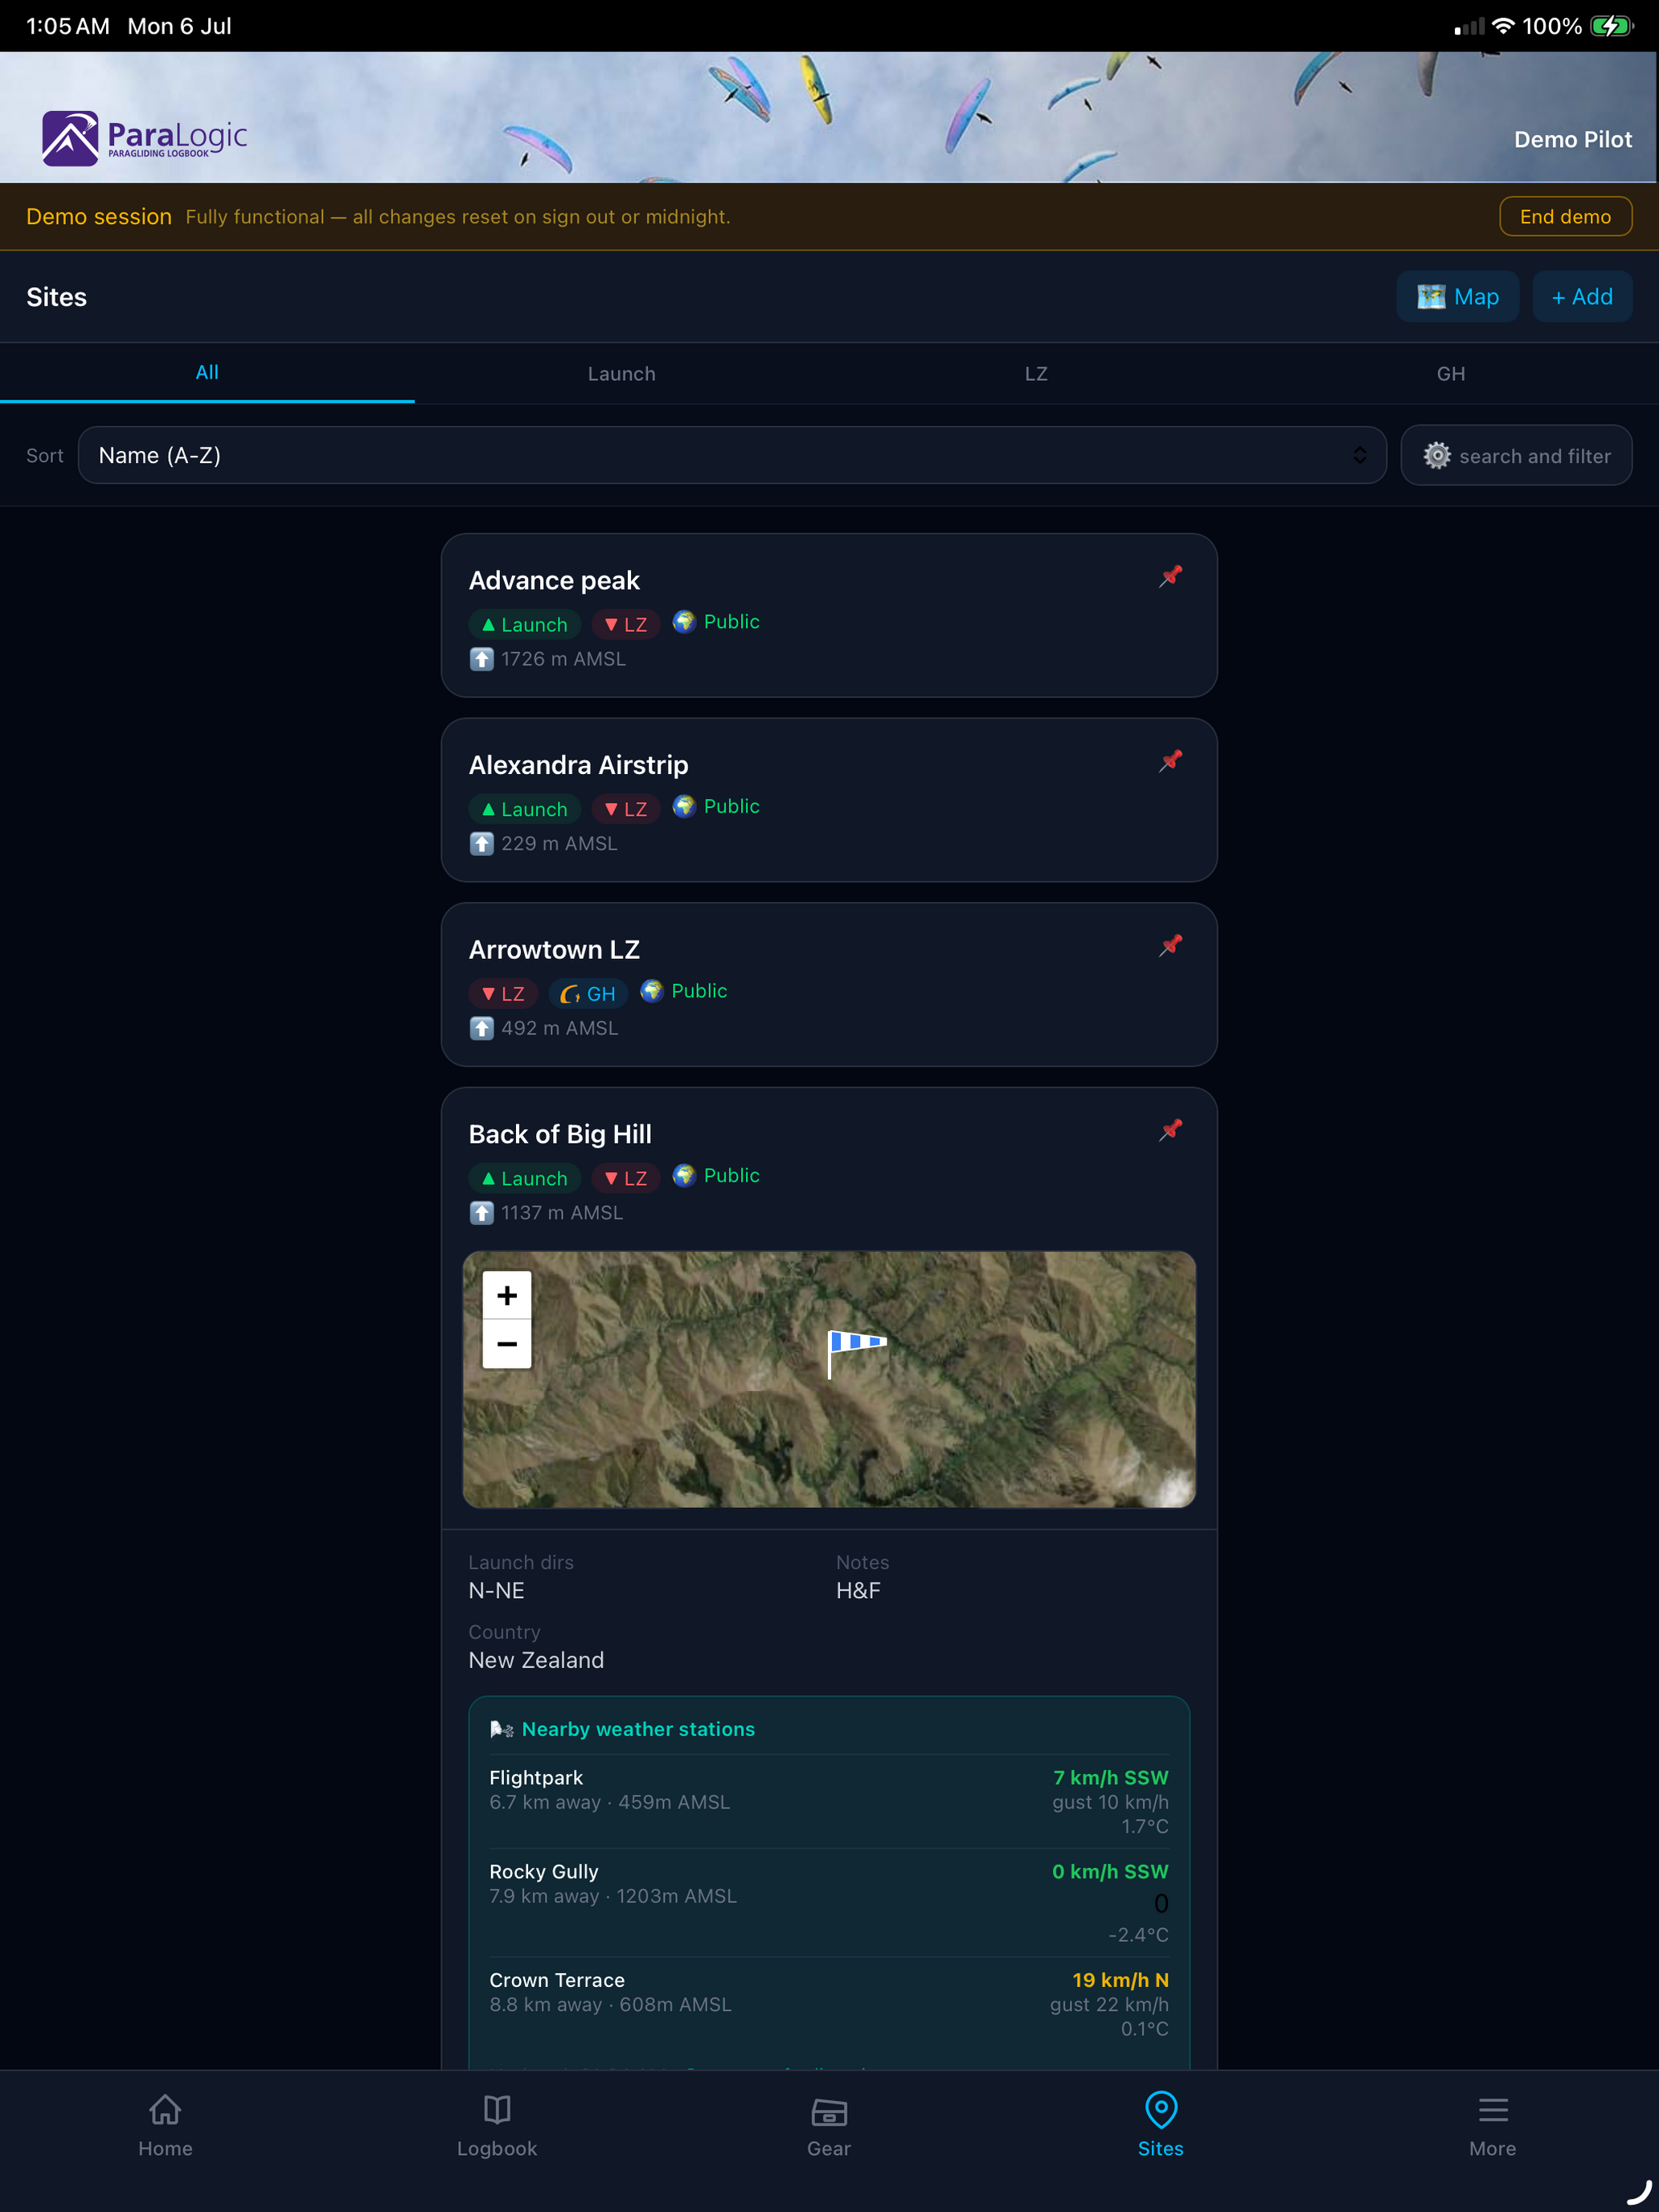1659x2212 pixels.
Task: Click the Sites page heading
Action: point(56,297)
